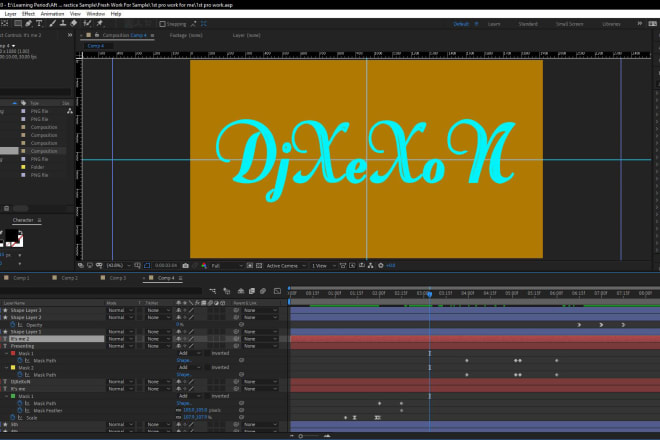Screen dimensions: 660x440
Task: Click the composition flowchart icon in viewer
Action: [x=370, y=266]
